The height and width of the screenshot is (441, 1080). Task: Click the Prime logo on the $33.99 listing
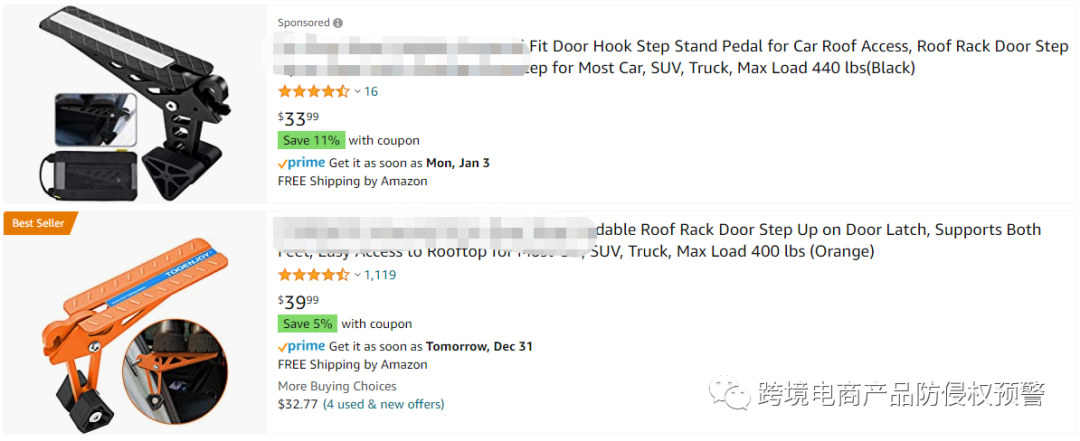click(x=301, y=163)
